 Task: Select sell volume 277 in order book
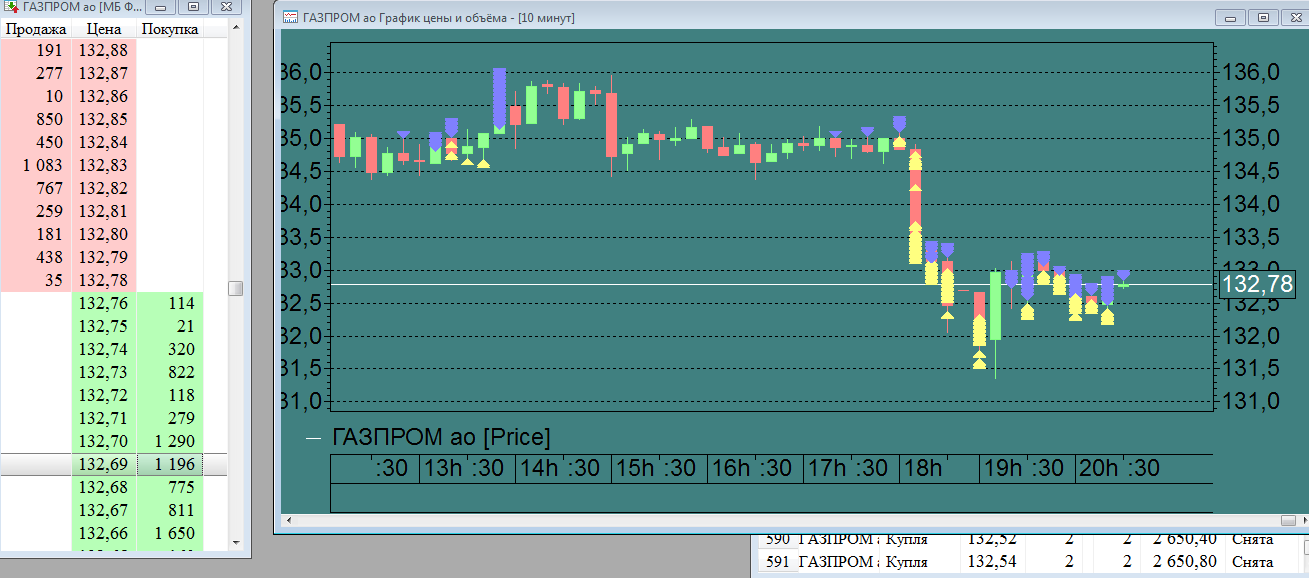(x=35, y=73)
